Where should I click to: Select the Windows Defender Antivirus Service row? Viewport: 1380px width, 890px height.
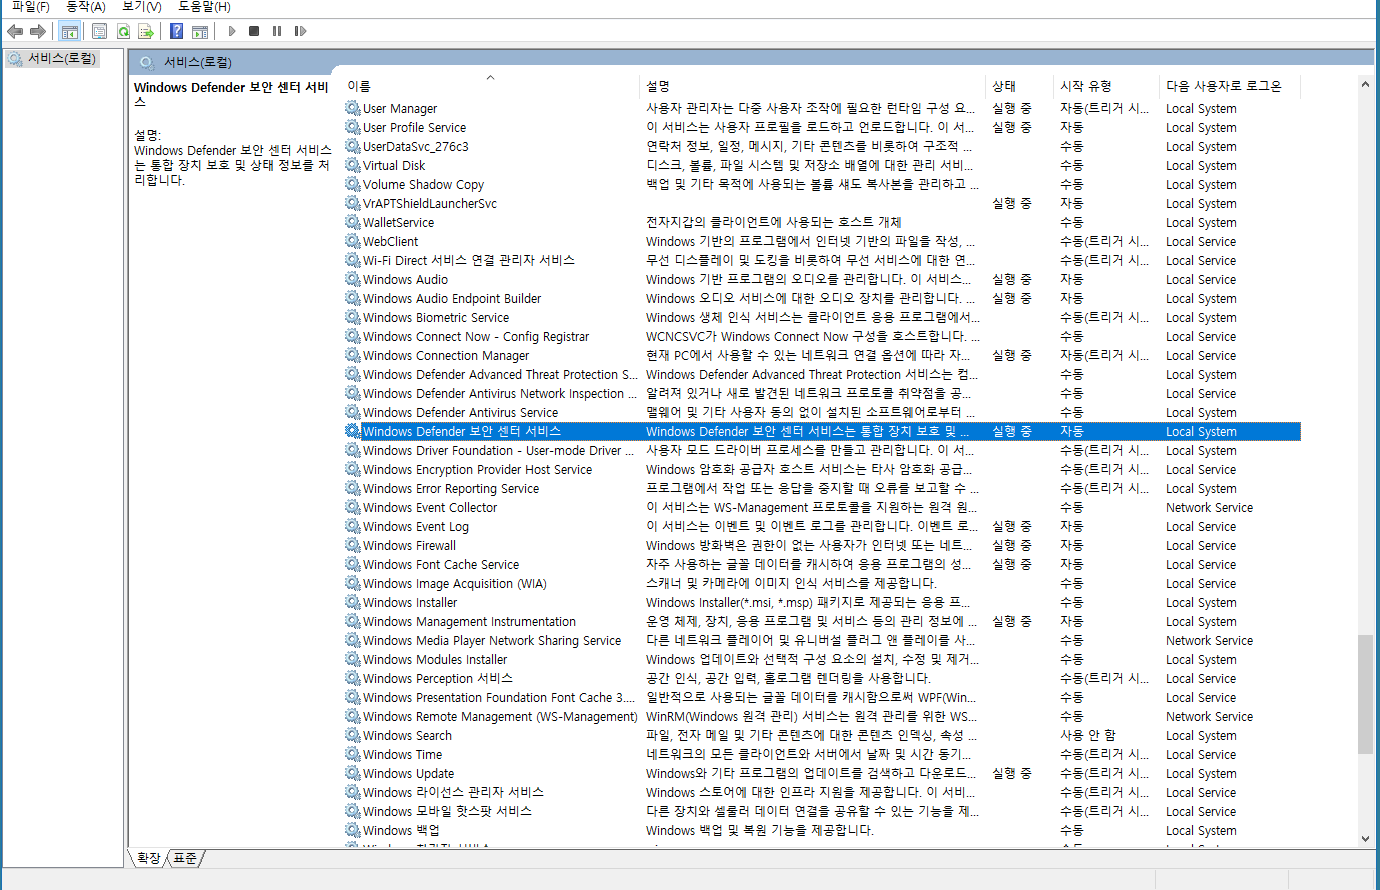tap(822, 412)
